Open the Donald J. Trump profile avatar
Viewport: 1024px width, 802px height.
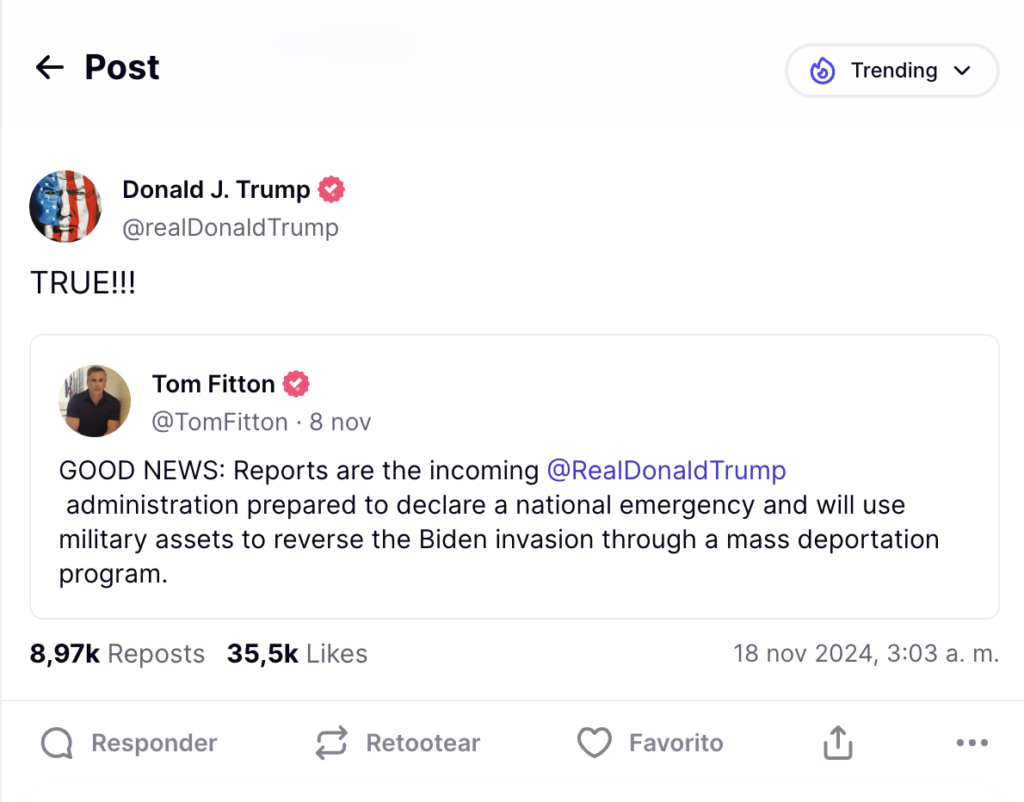pos(66,207)
